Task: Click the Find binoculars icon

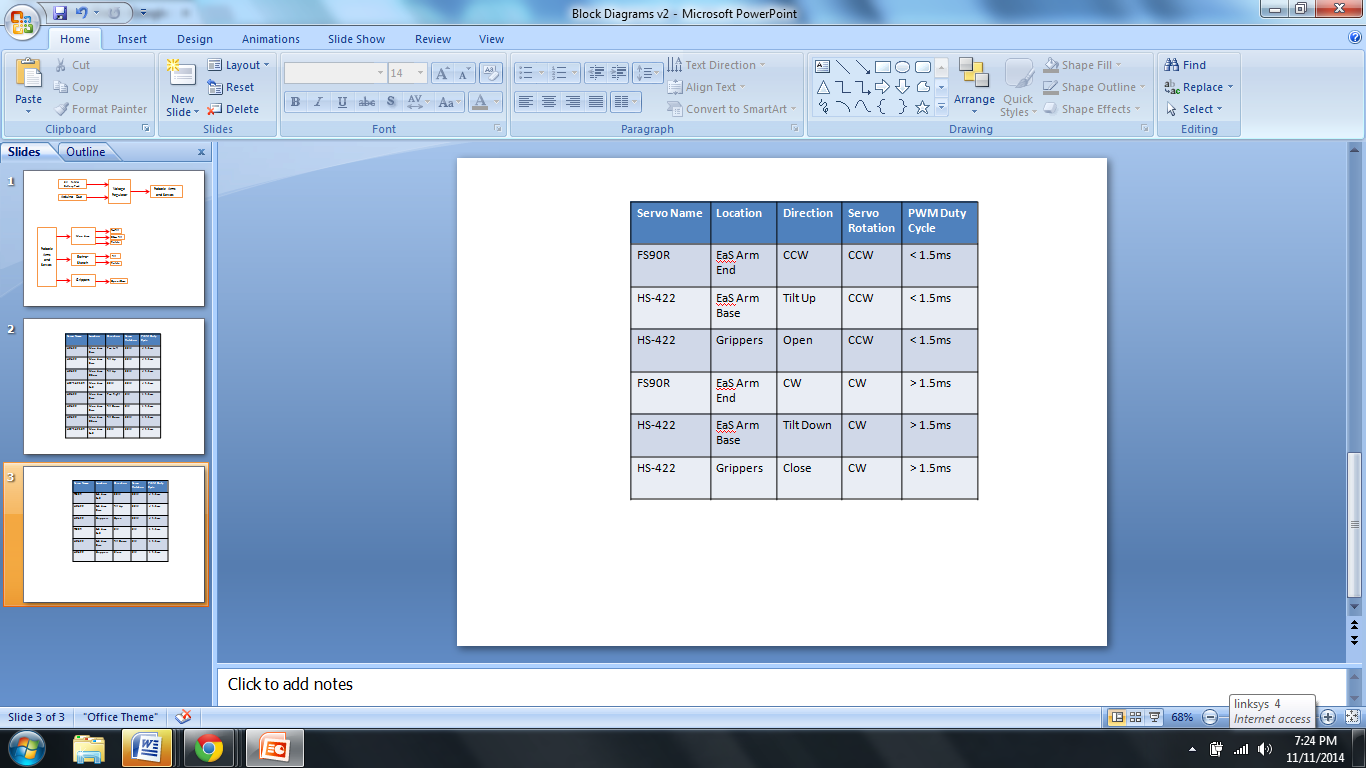Action: click(1172, 65)
